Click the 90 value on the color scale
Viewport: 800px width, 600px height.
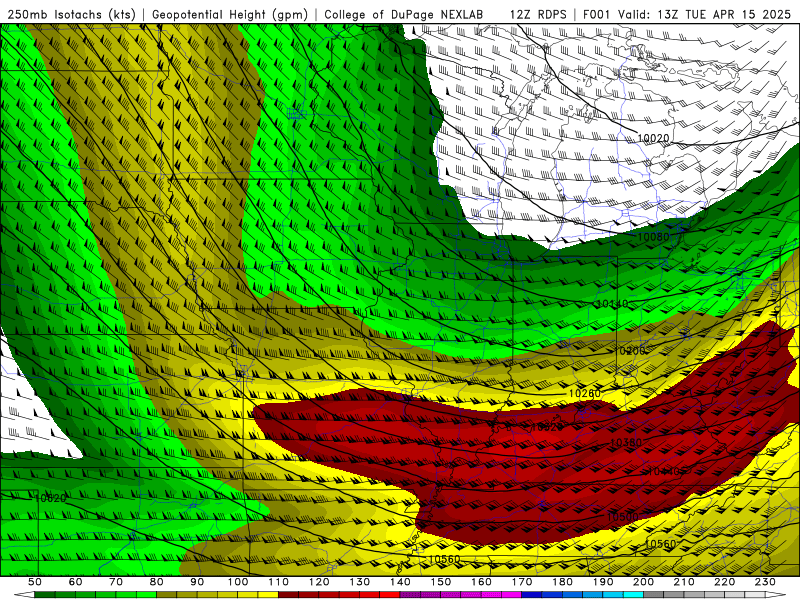pyautogui.click(x=197, y=582)
